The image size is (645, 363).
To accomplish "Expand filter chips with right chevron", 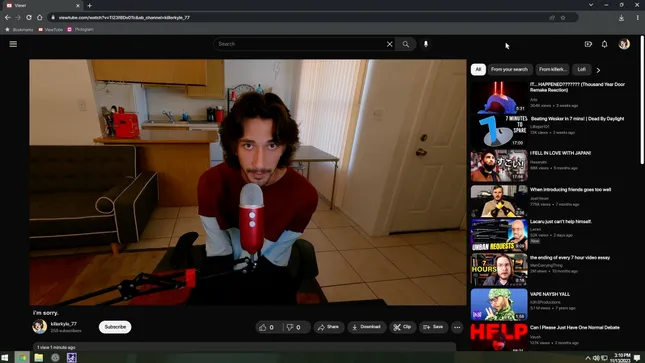I will pos(598,70).
